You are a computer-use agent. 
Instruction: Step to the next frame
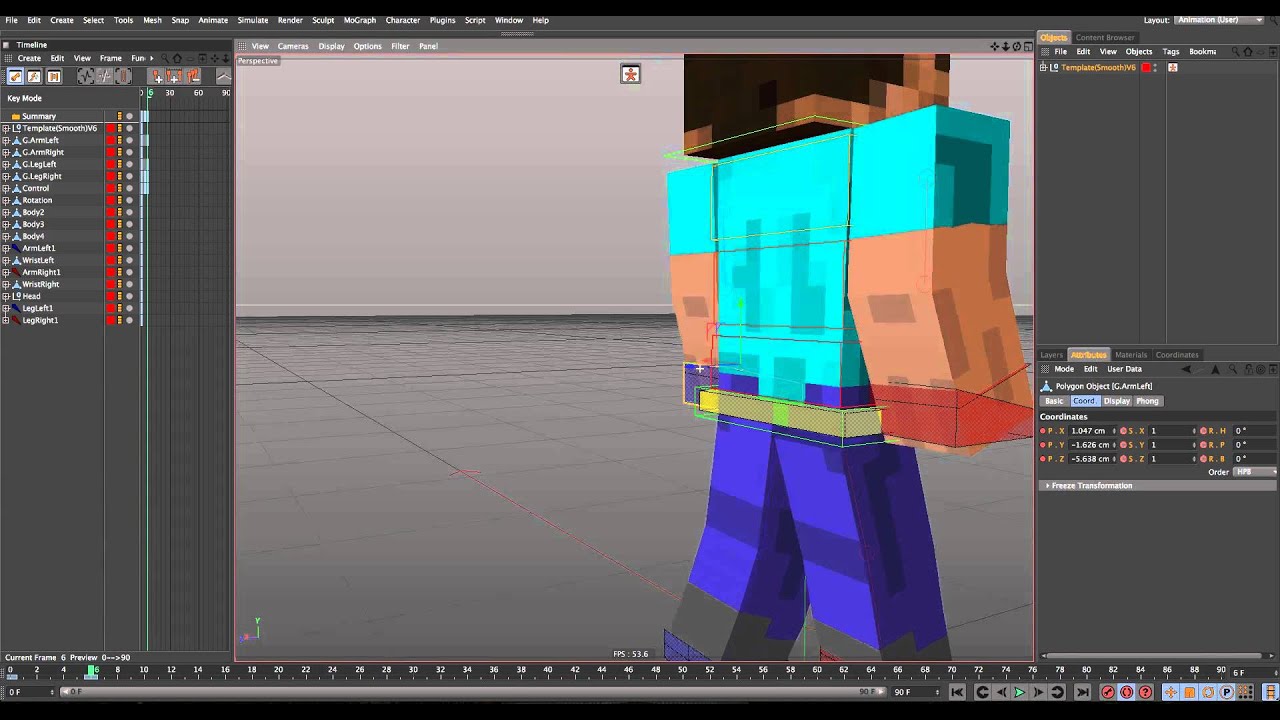point(1038,692)
